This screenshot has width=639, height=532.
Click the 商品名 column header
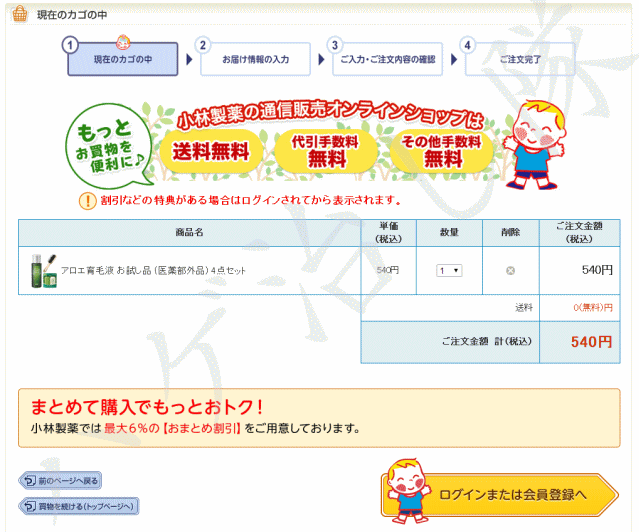[x=189, y=232]
